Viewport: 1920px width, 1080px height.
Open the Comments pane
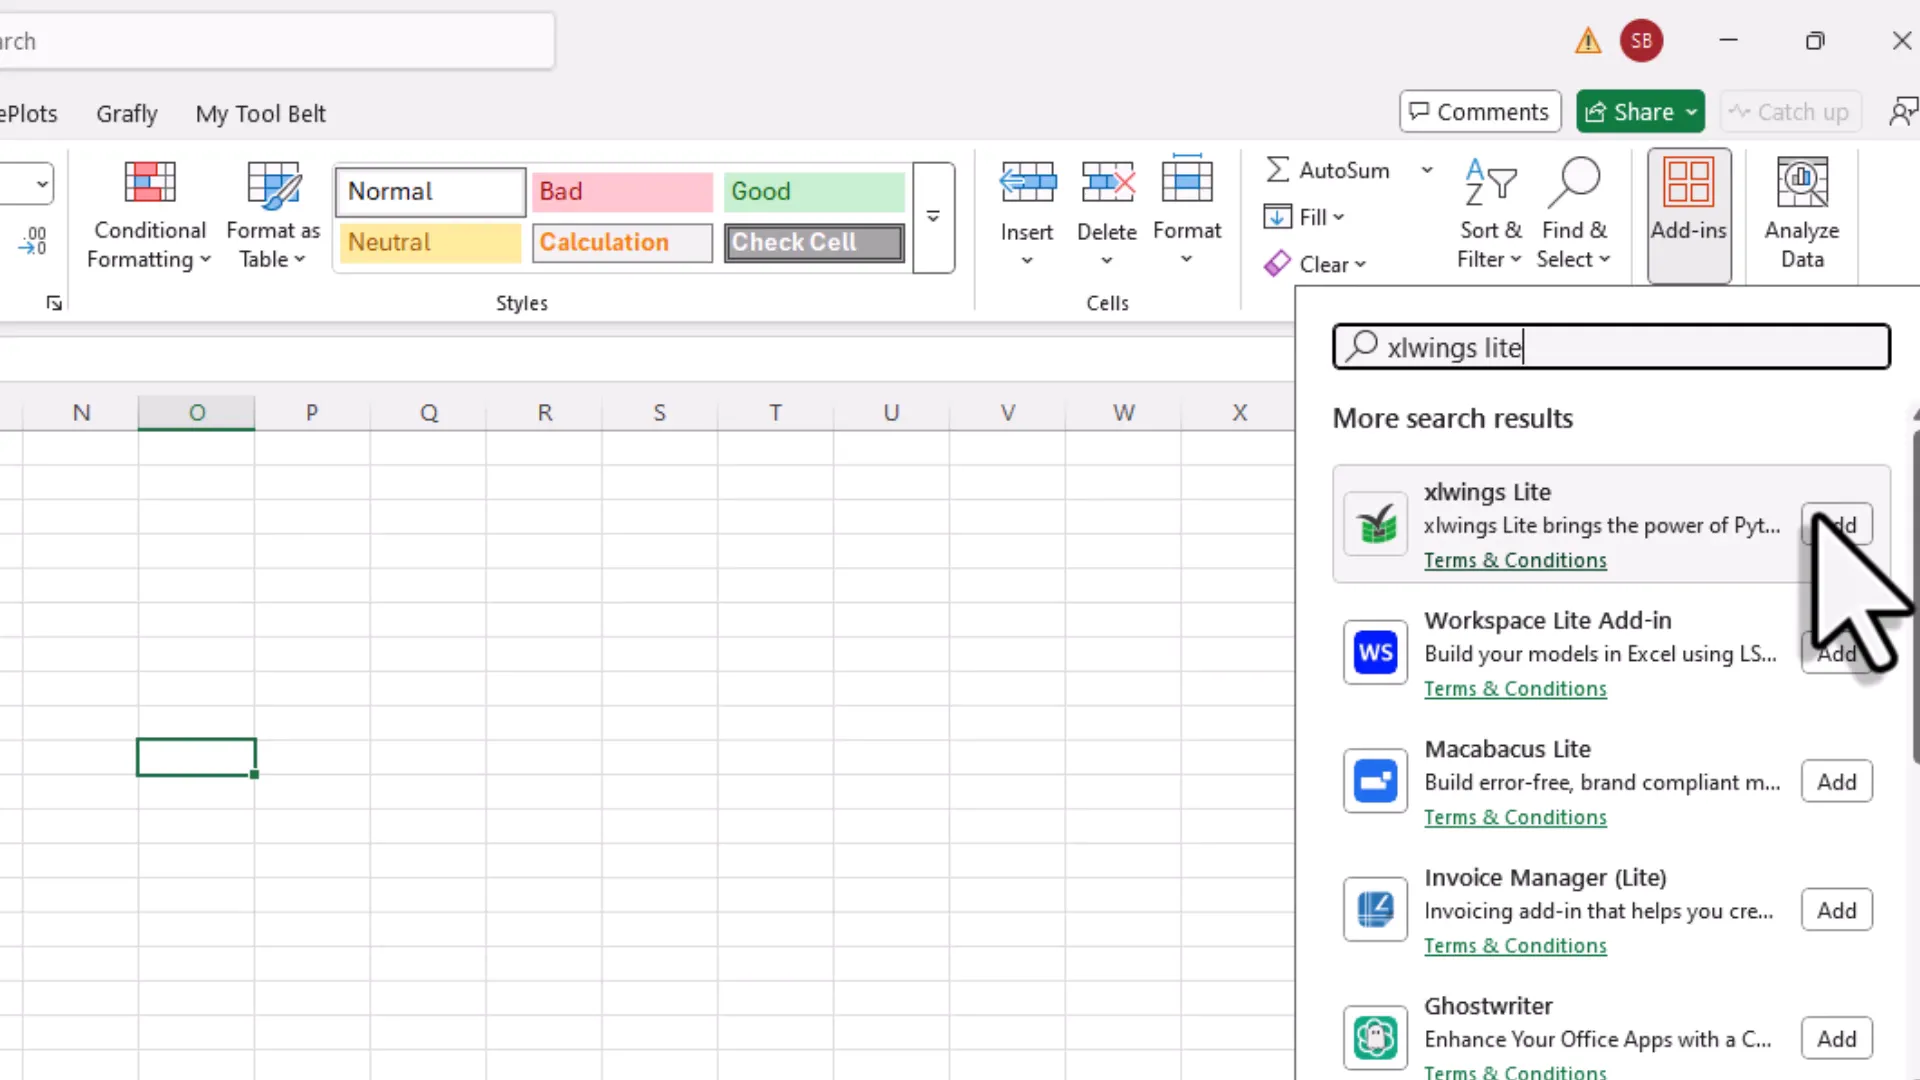click(1479, 111)
